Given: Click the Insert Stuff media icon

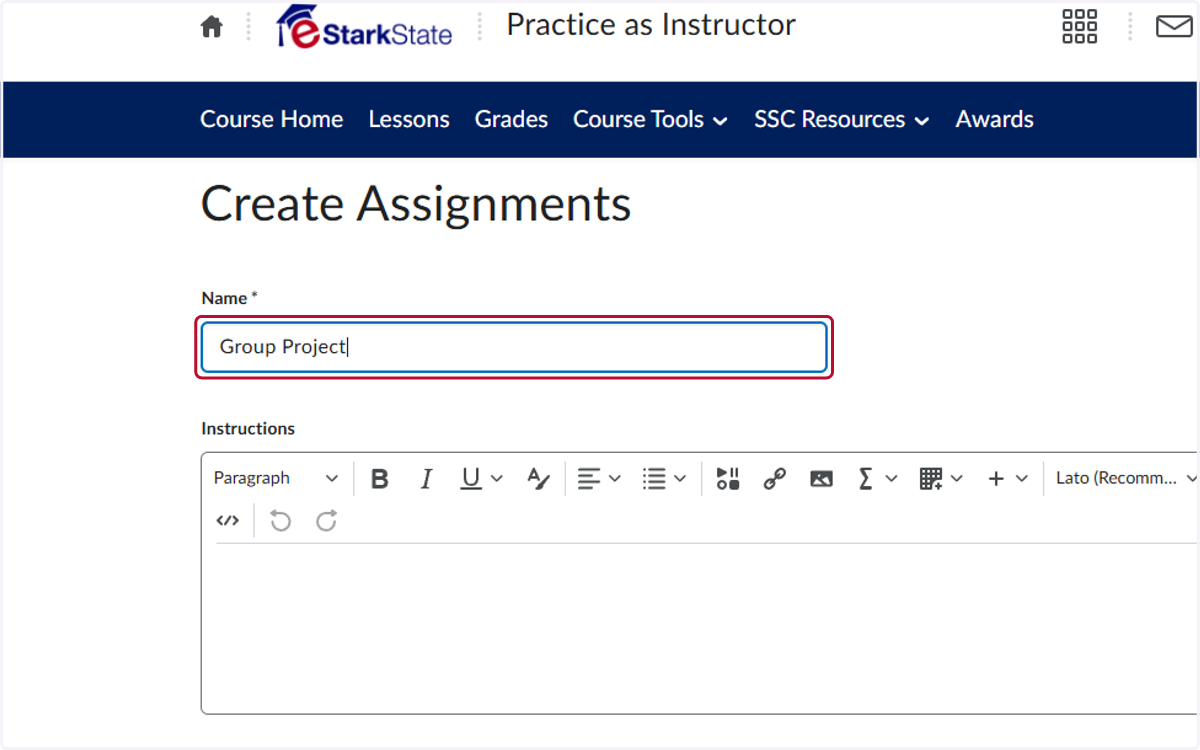Looking at the screenshot, I should click(x=728, y=479).
